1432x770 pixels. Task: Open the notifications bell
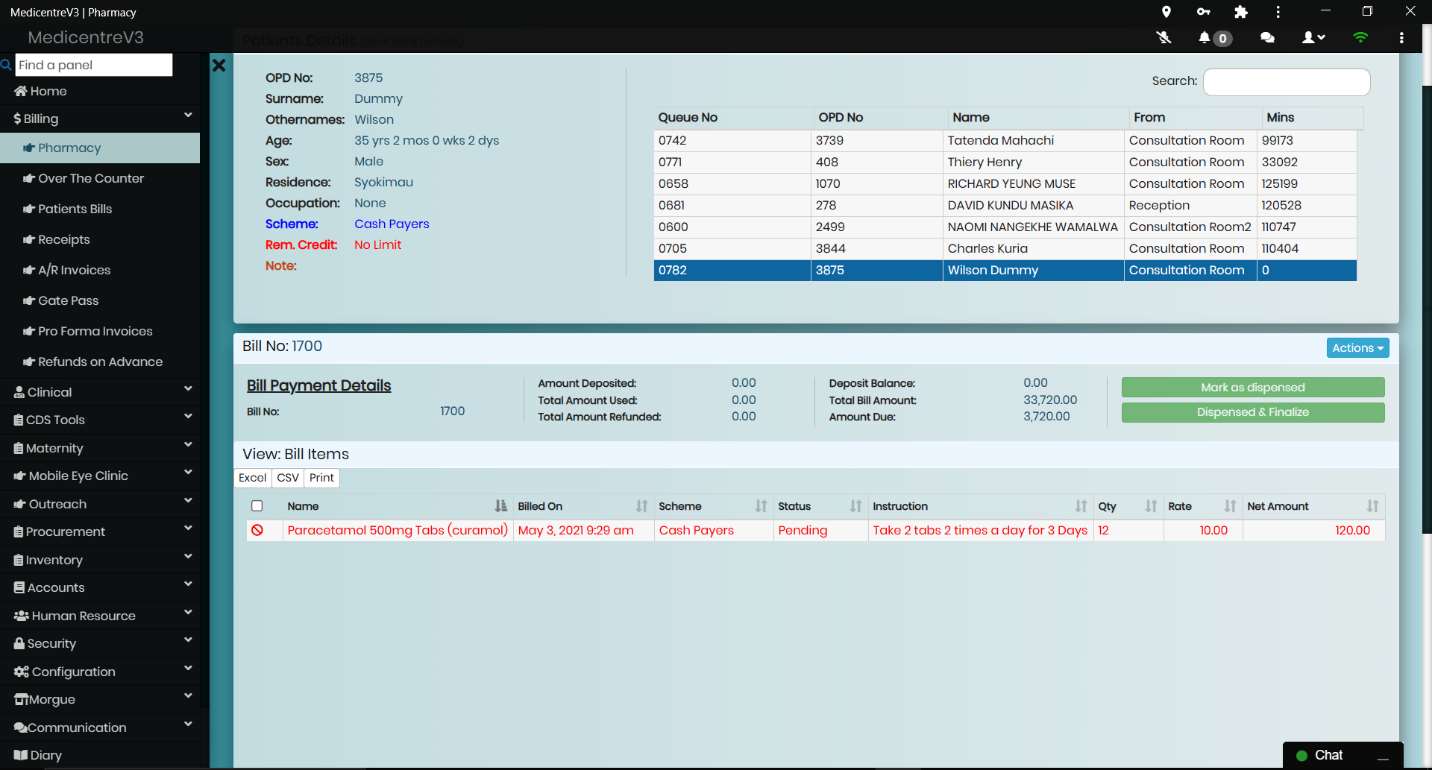point(1205,38)
